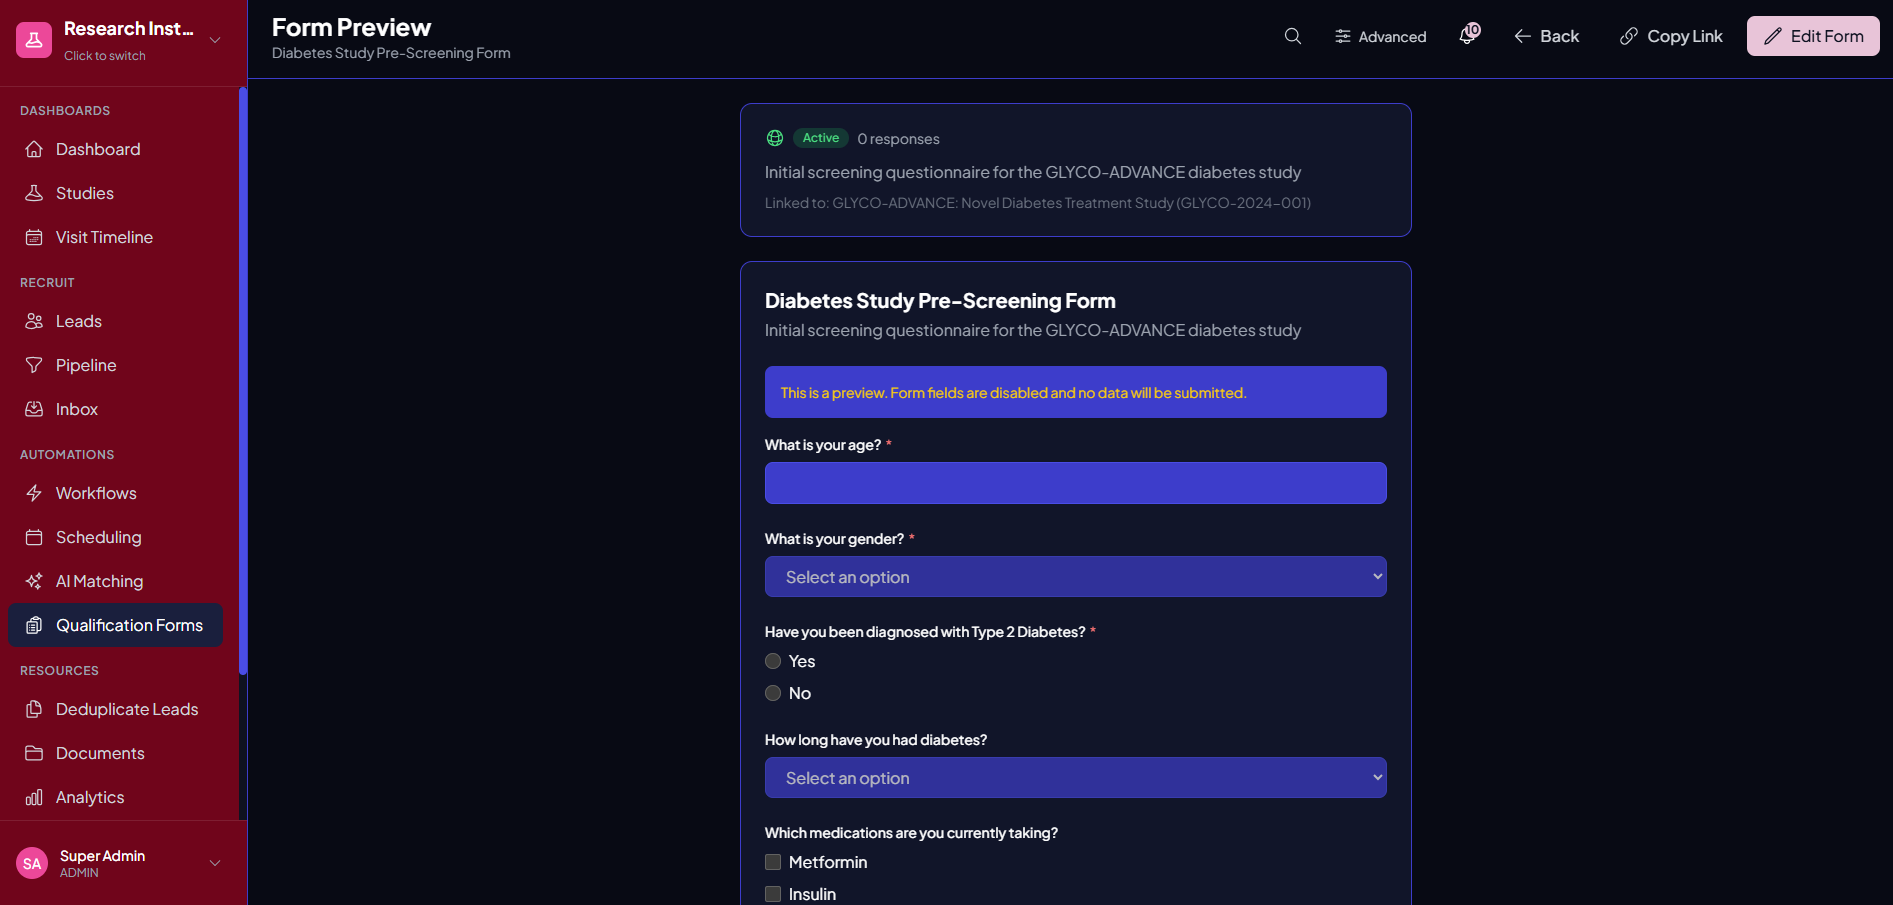
Task: Open Deduplicate Leads menu label
Action: point(127,709)
